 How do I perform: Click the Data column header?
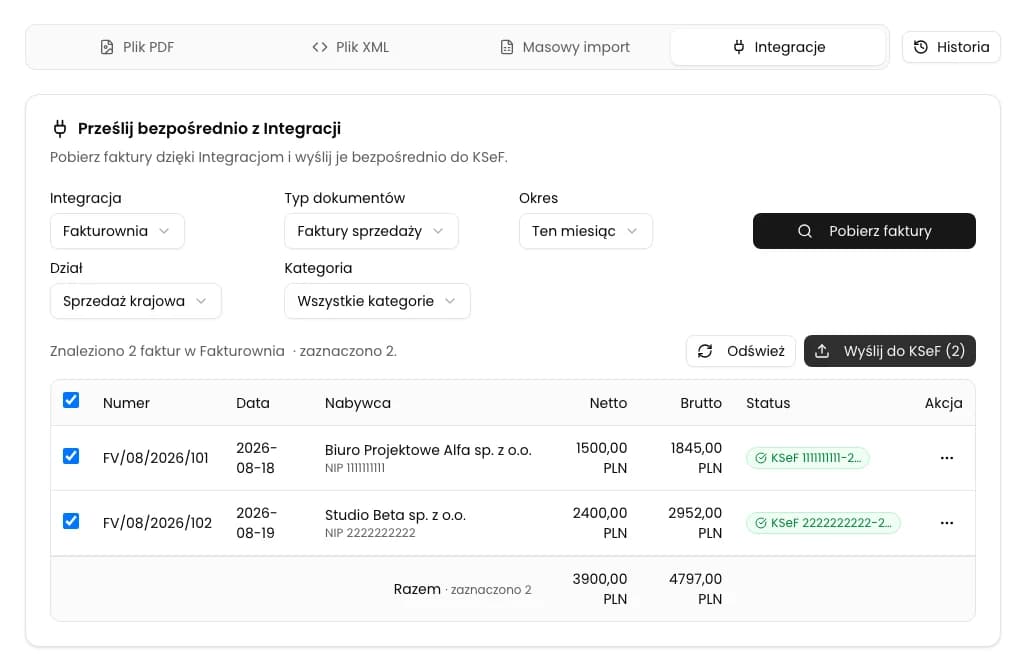pyautogui.click(x=252, y=403)
